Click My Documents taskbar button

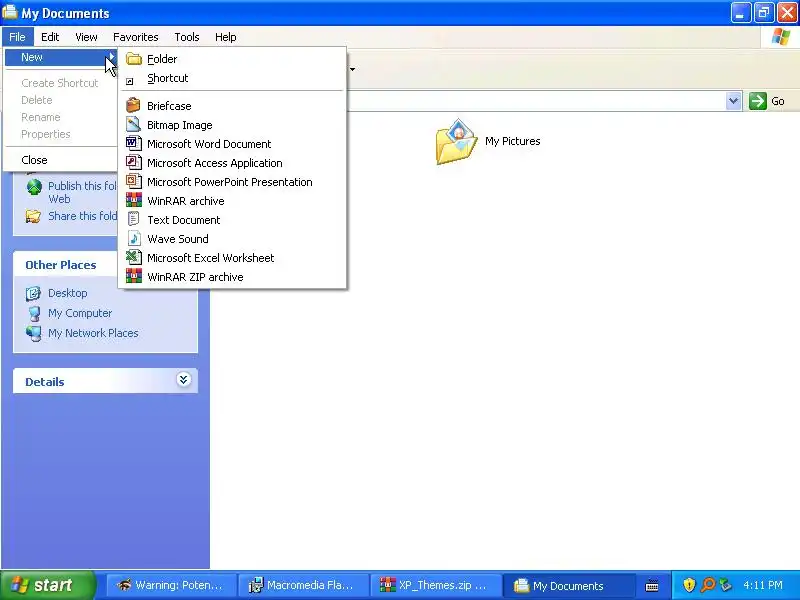coord(568,585)
